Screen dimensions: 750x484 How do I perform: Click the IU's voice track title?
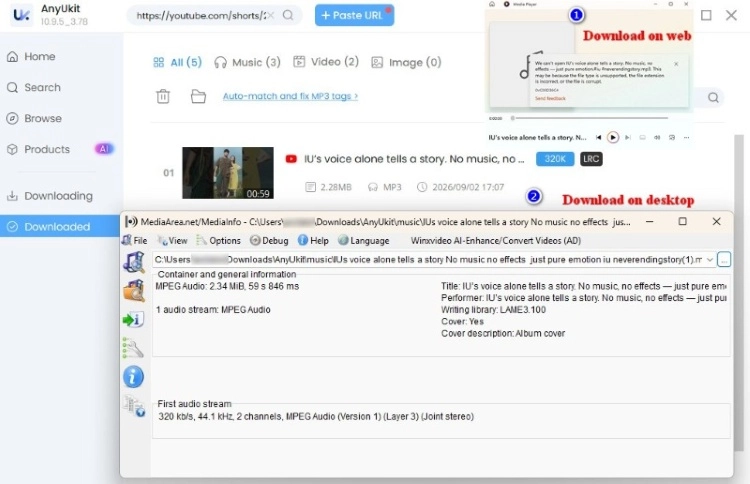414,159
